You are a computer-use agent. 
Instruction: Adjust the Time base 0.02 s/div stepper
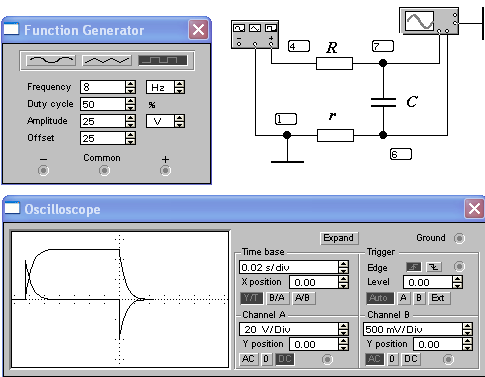pyautogui.click(x=343, y=267)
